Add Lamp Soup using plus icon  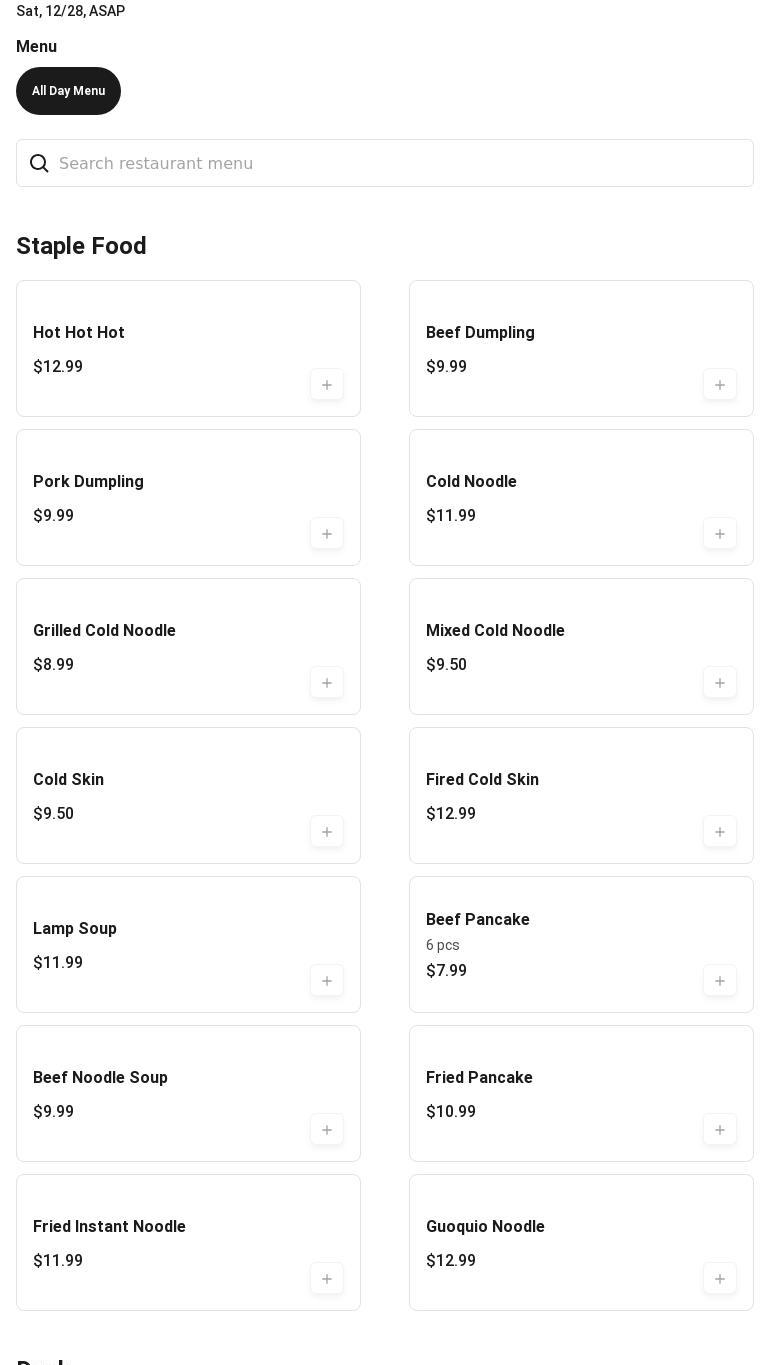pos(326,981)
